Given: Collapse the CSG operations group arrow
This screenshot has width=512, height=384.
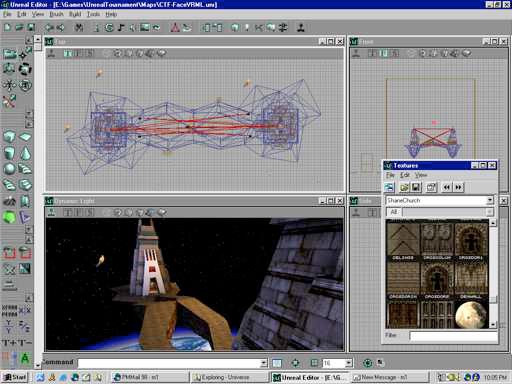Looking at the screenshot, I should pos(29,240).
